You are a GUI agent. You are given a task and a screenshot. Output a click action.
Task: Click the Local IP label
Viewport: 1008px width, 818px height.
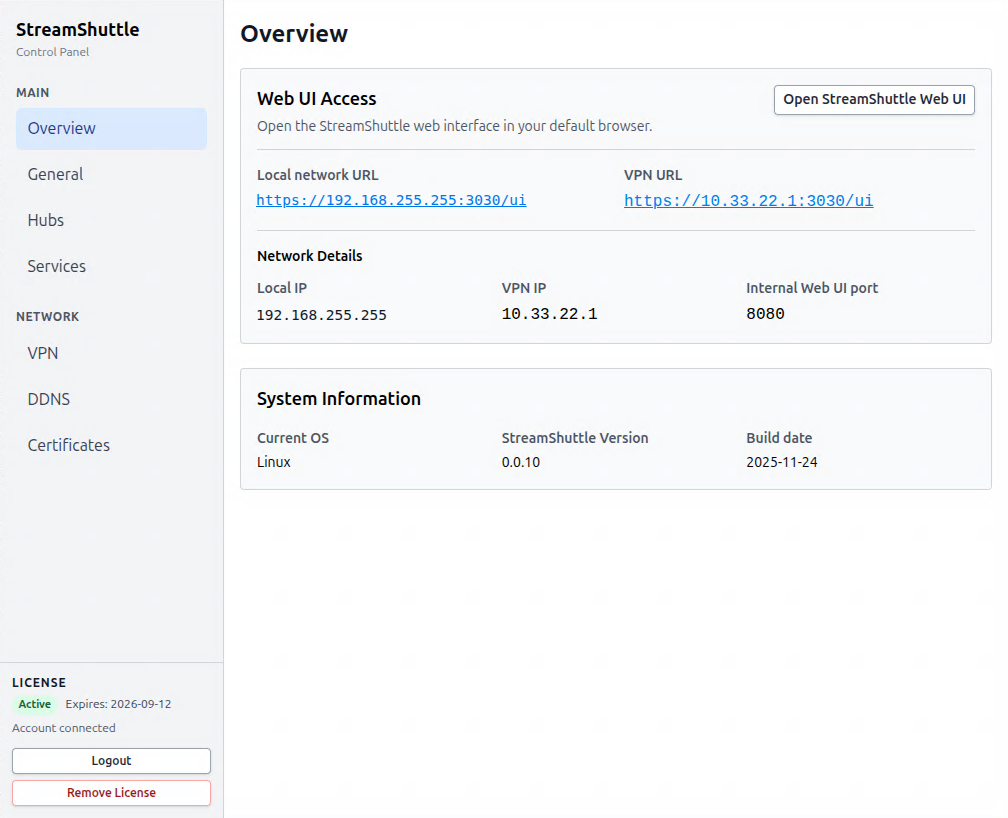pos(282,288)
